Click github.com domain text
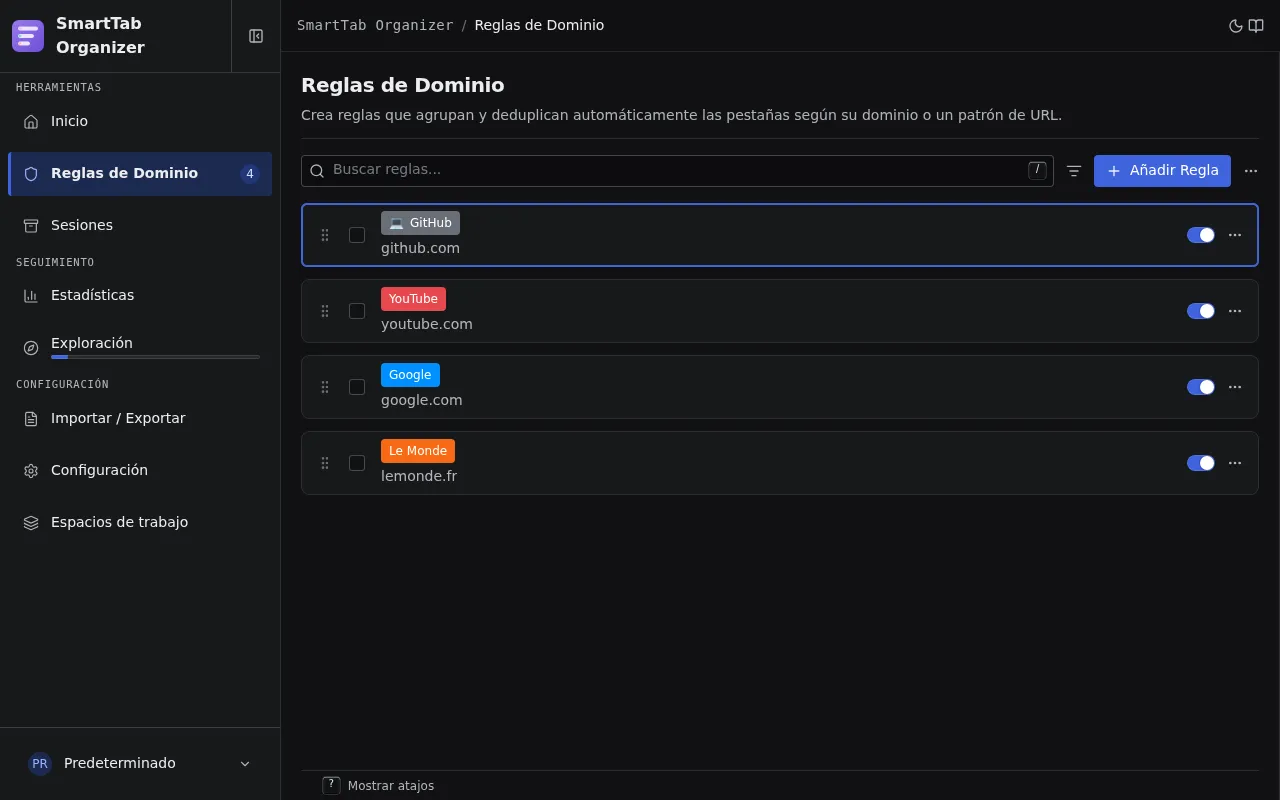The height and width of the screenshot is (800, 1280). (x=420, y=248)
